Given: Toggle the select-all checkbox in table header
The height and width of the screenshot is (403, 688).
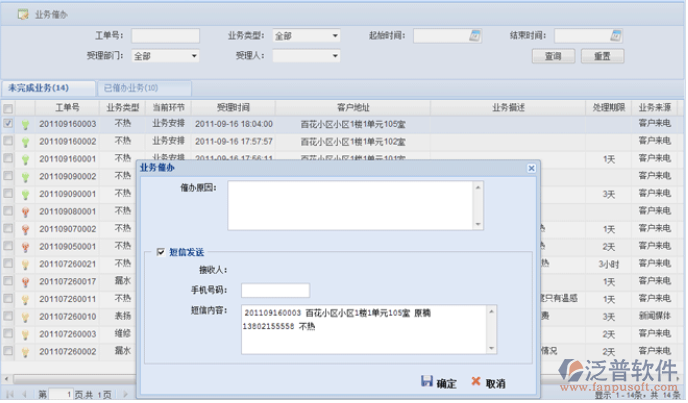Looking at the screenshot, I should (8, 108).
